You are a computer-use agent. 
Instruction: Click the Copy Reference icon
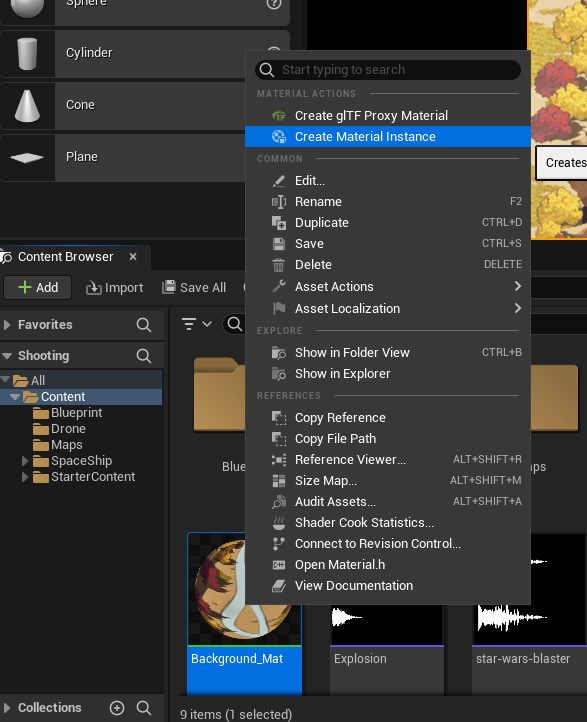click(x=279, y=418)
